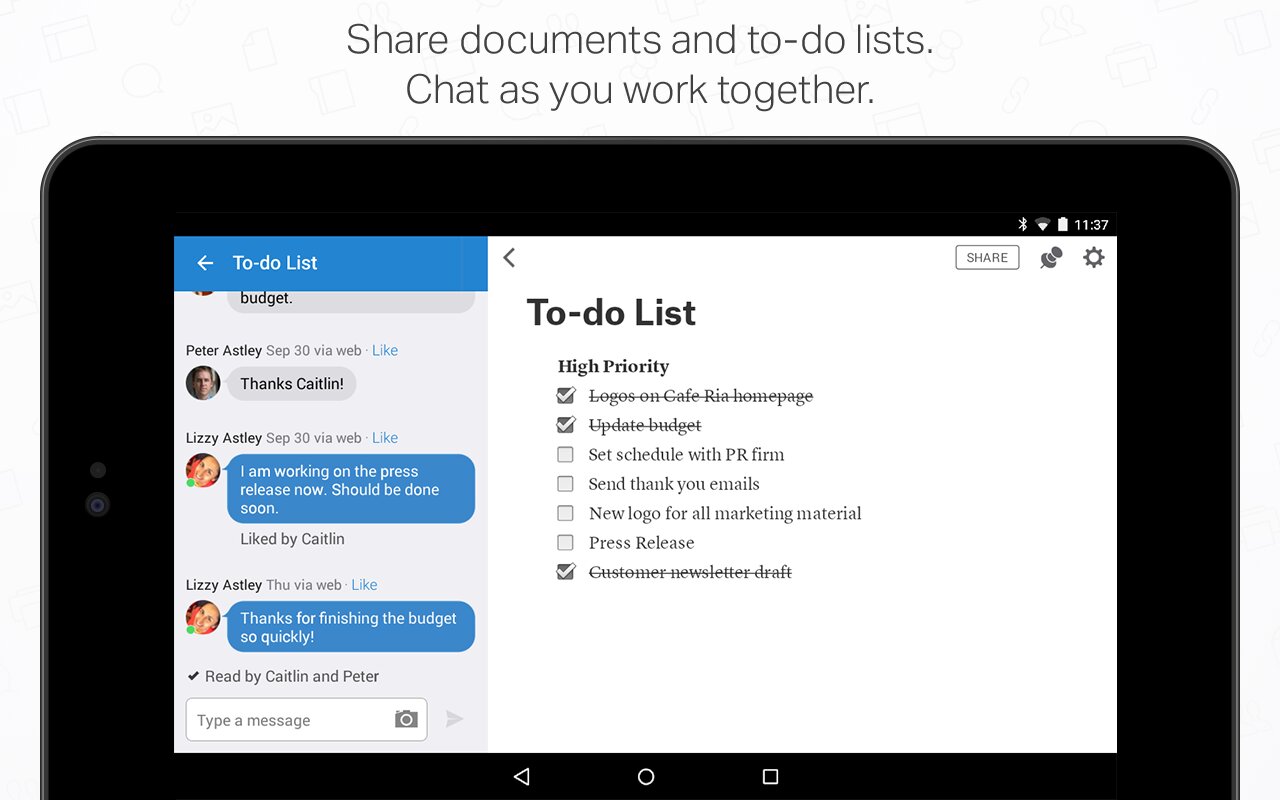Tap the camera icon in the message box

tap(405, 719)
